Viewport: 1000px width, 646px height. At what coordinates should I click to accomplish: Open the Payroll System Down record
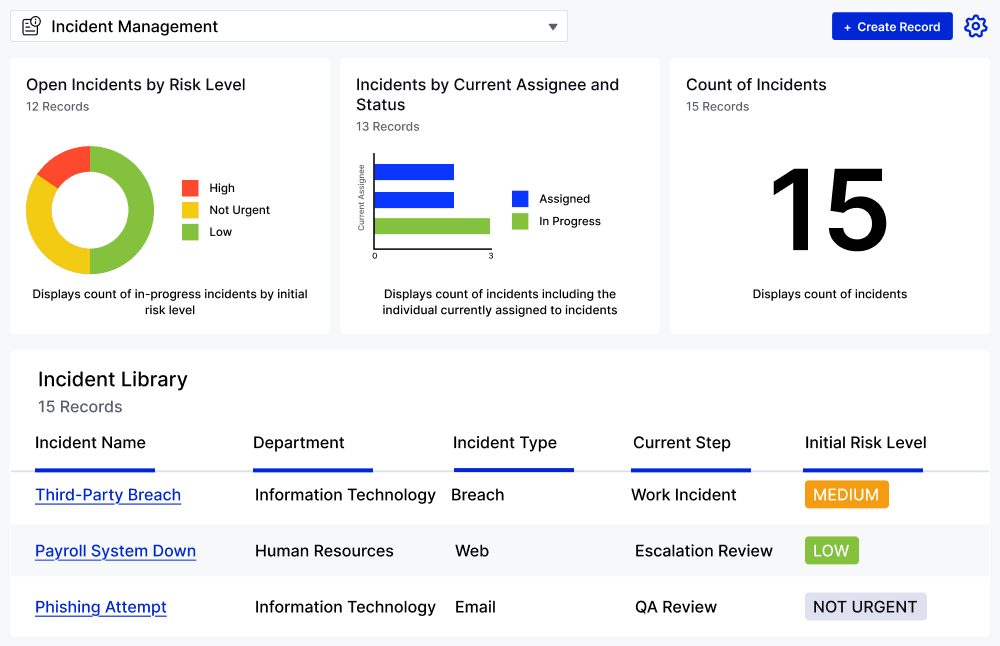[x=115, y=551]
